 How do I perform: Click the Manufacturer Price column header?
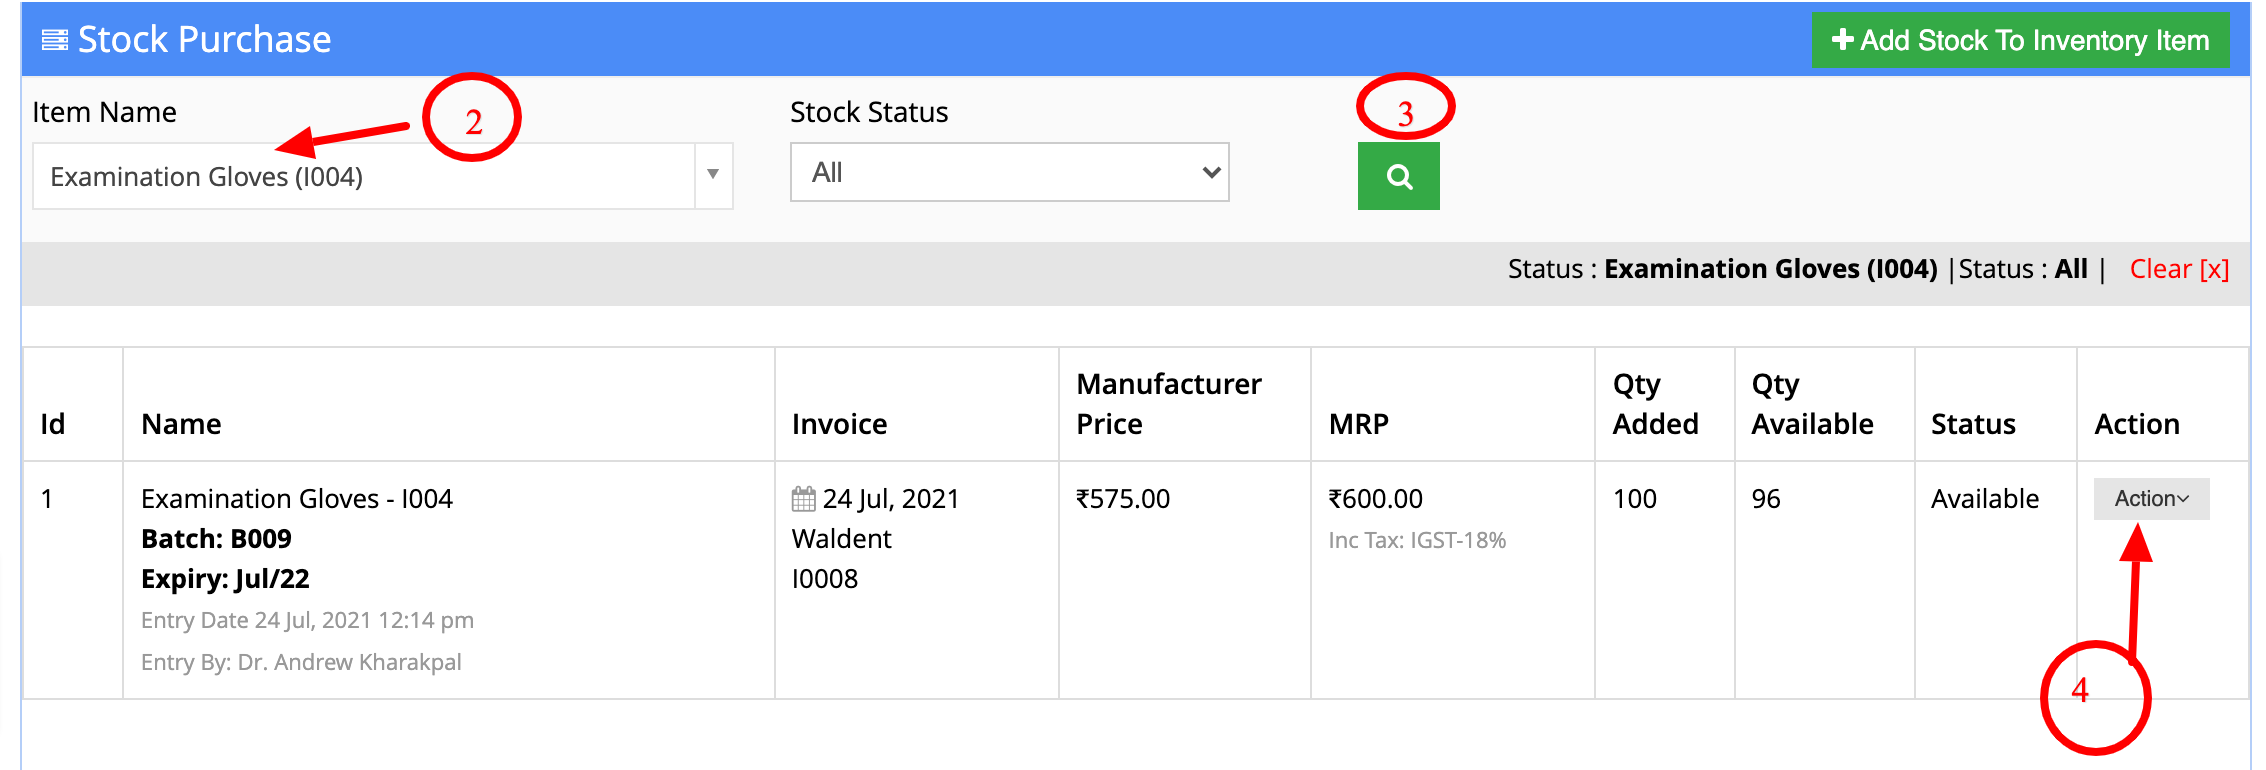pos(1168,404)
